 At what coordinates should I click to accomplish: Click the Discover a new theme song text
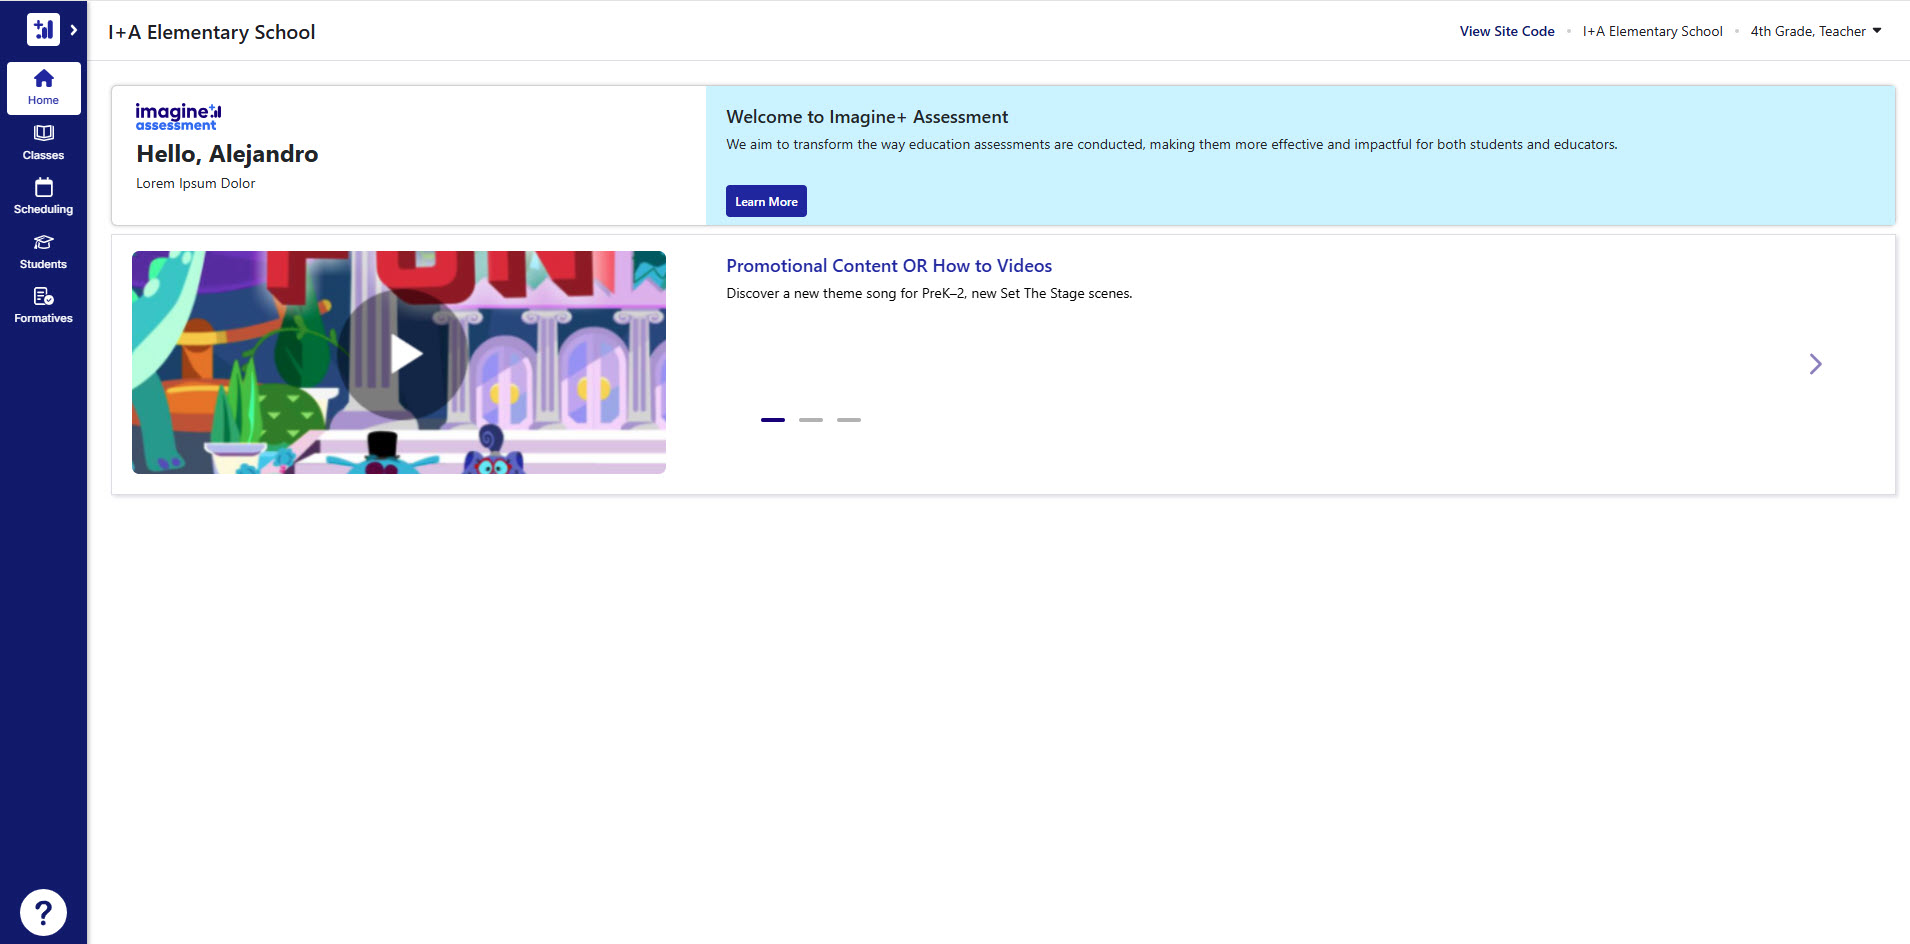[929, 293]
